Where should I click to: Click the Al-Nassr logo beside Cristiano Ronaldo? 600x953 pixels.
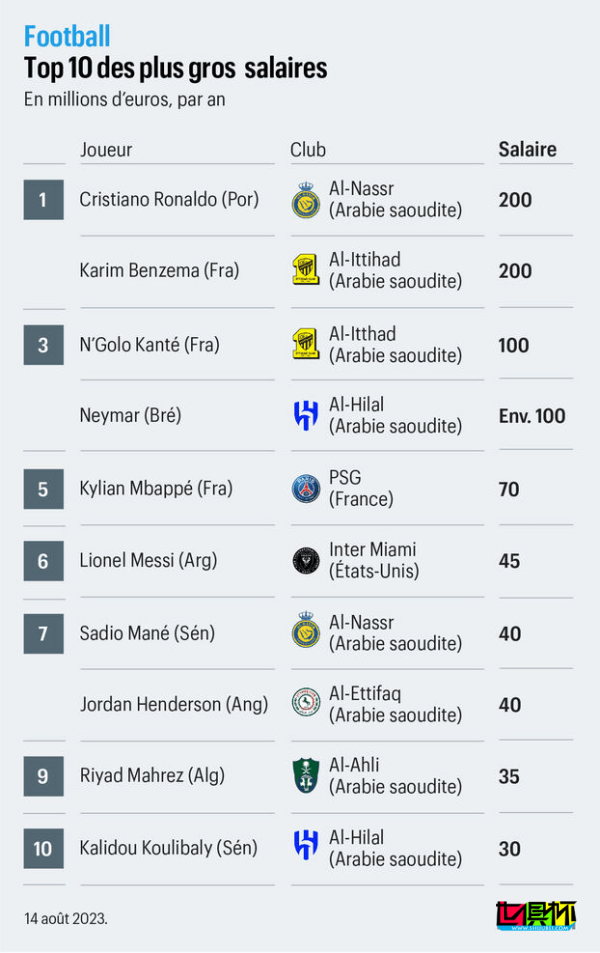coord(305,200)
